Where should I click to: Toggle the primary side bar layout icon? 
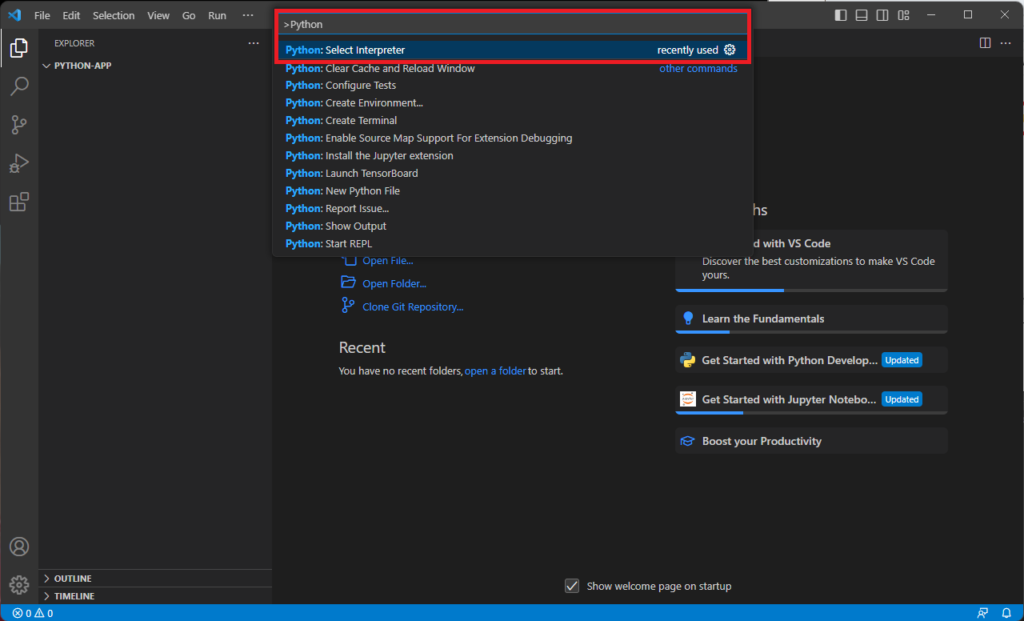[x=840, y=15]
